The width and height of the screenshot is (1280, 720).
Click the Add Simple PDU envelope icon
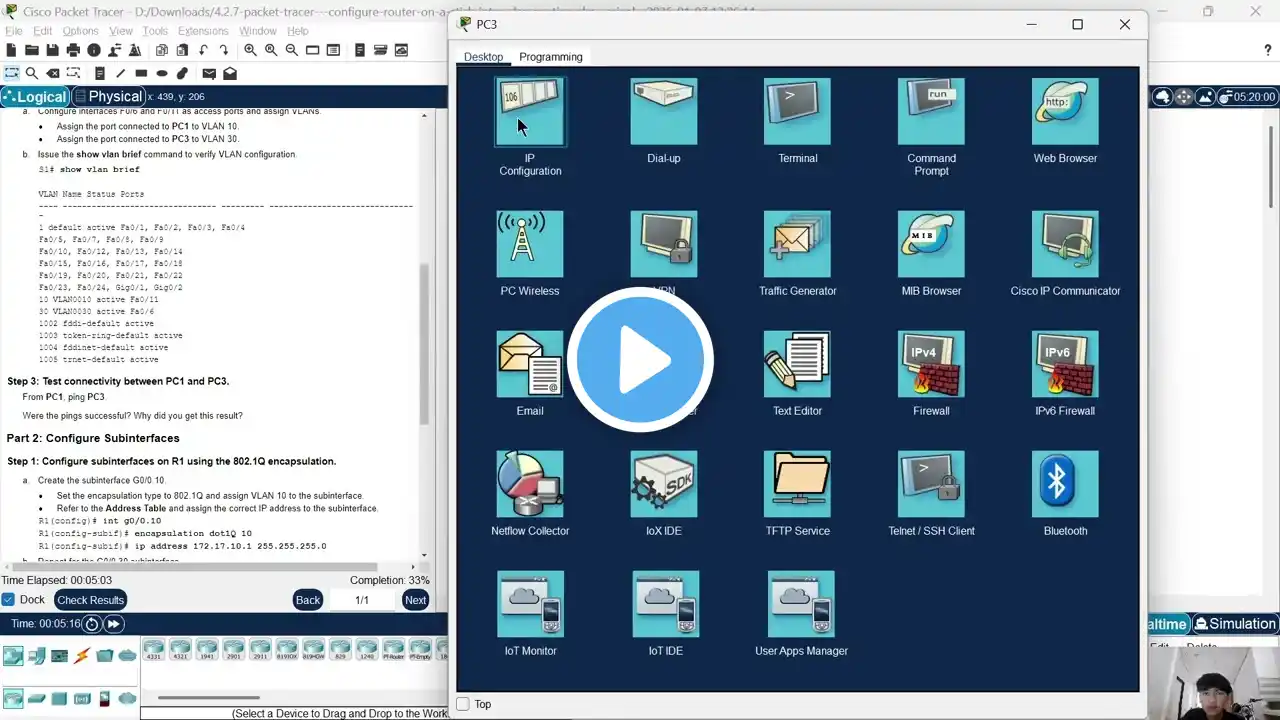(x=209, y=73)
